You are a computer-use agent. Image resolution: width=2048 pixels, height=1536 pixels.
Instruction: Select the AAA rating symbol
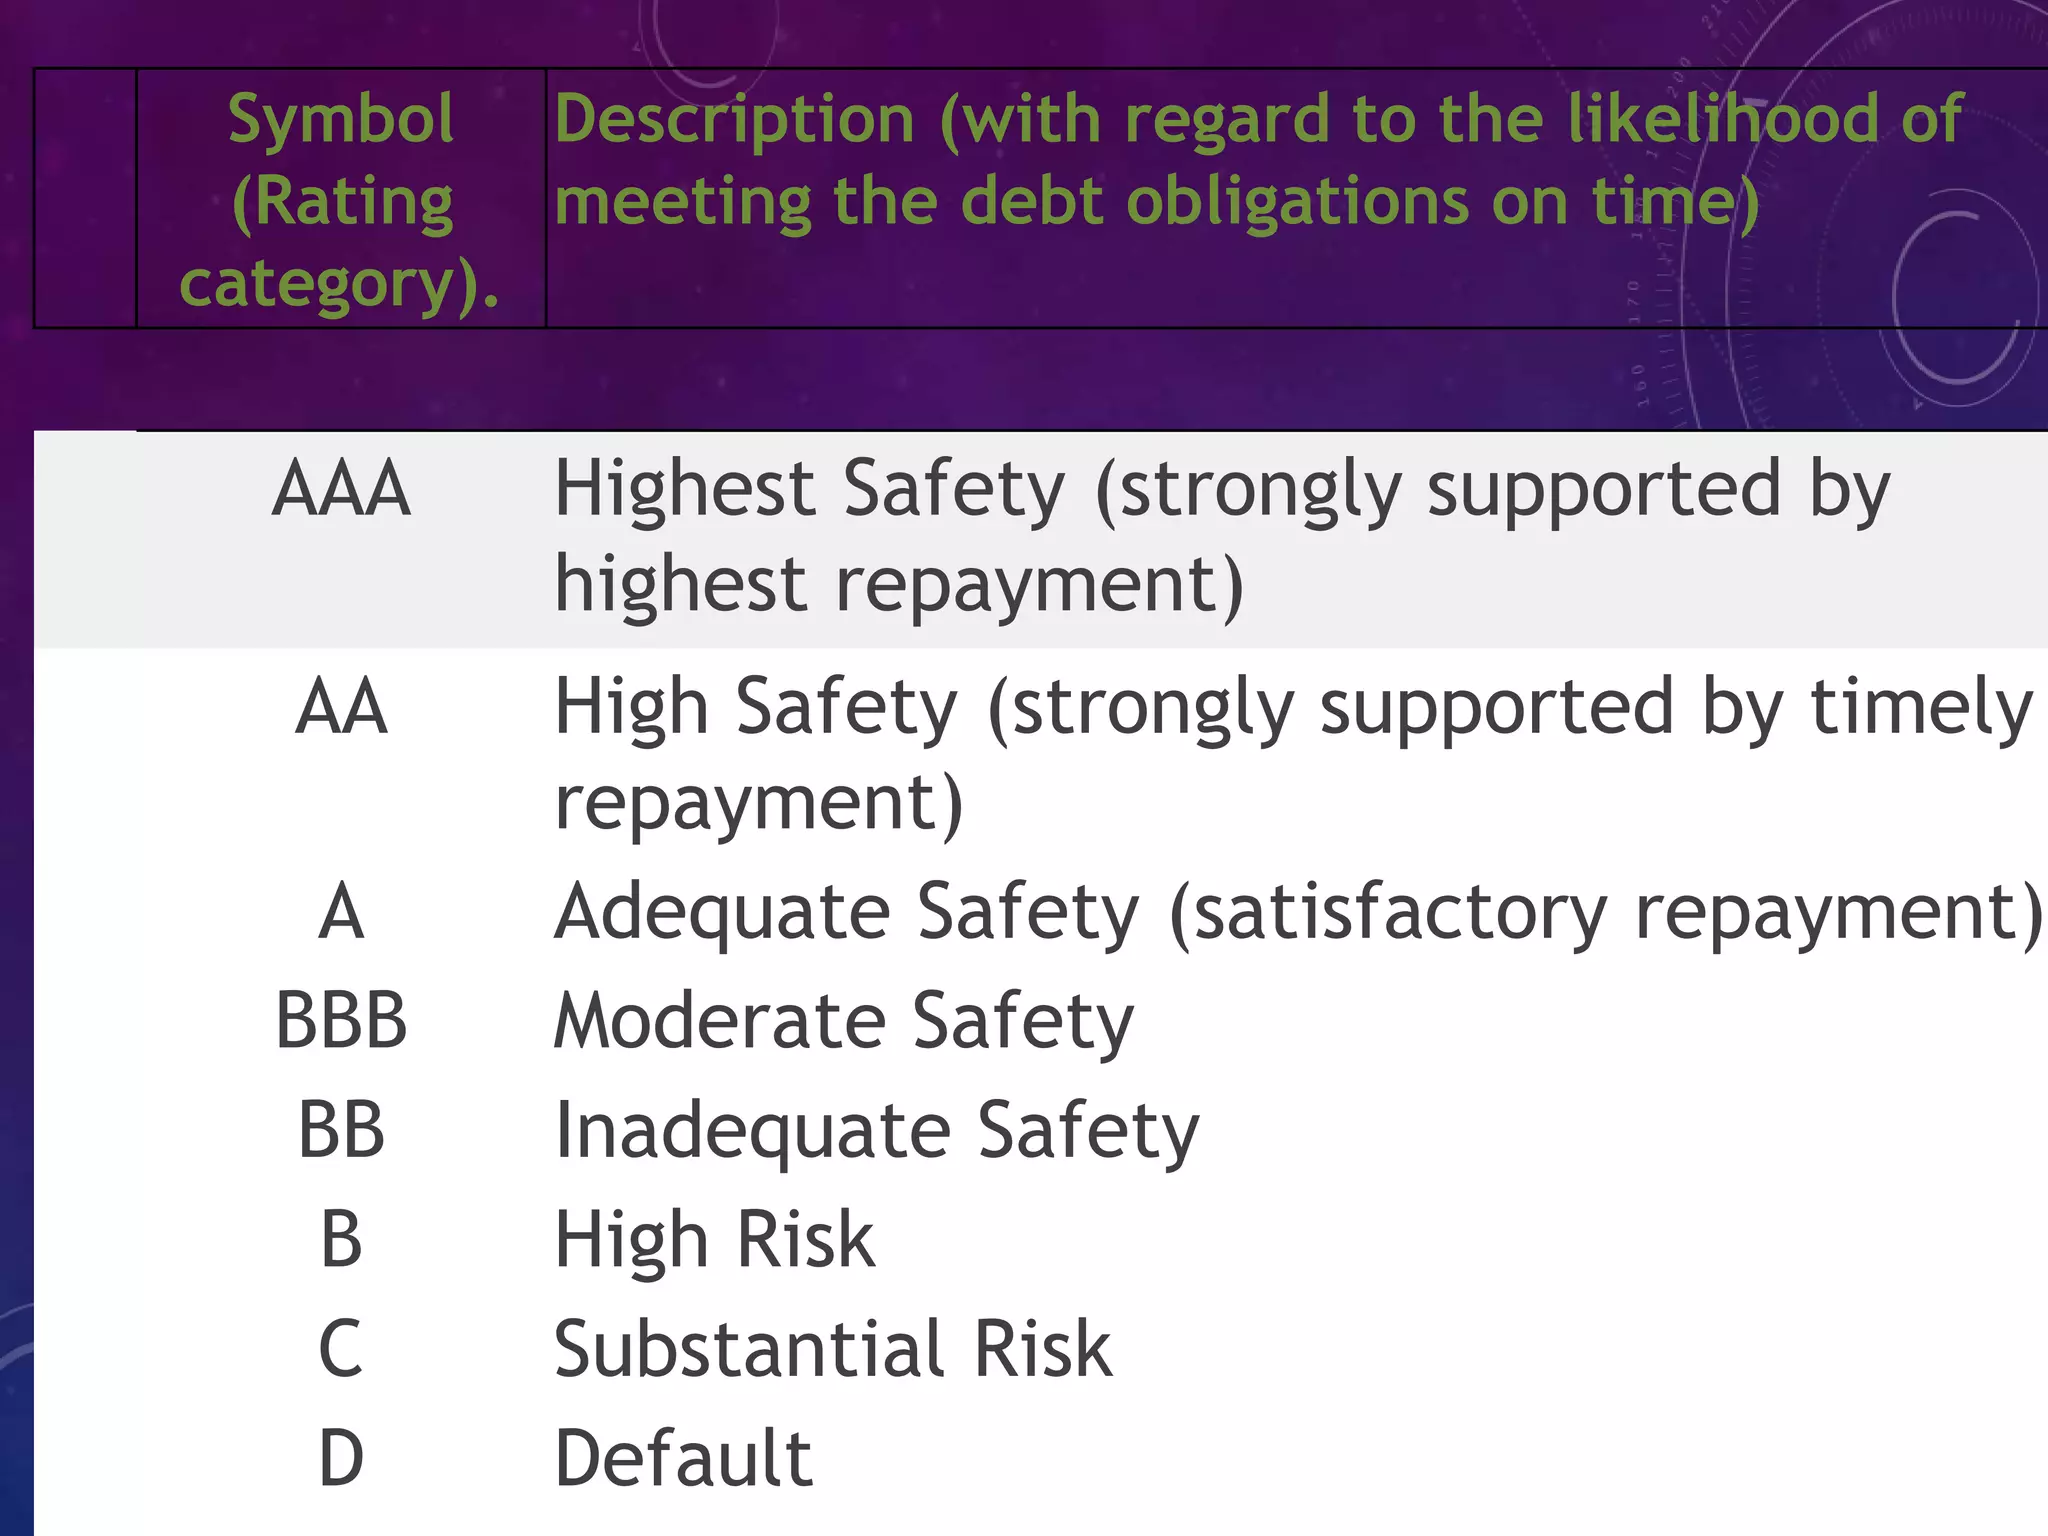(341, 489)
